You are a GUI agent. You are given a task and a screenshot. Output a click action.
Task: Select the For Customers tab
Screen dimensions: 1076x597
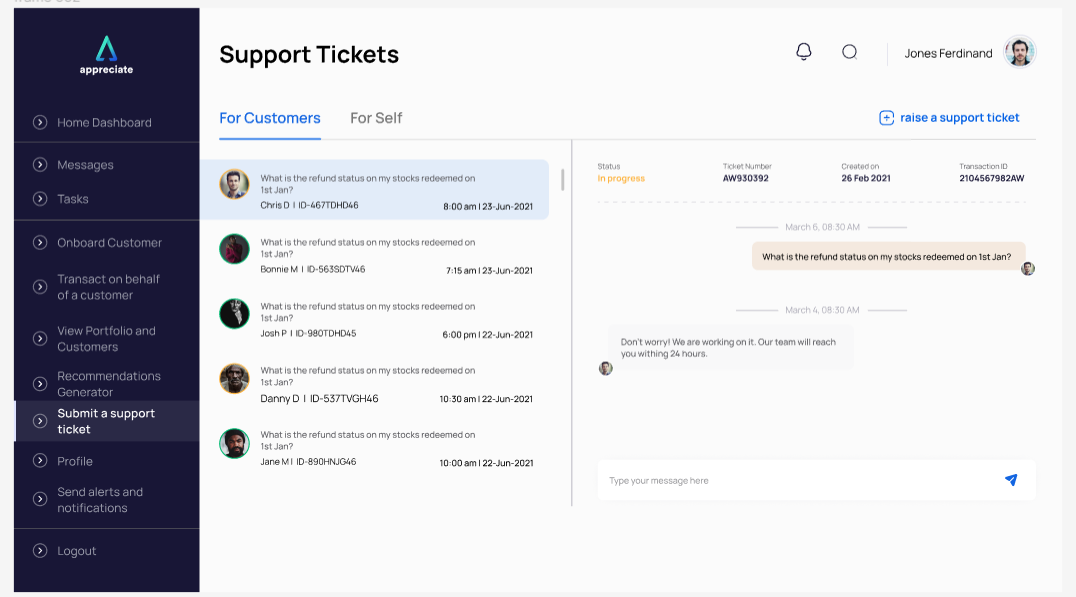tap(270, 118)
